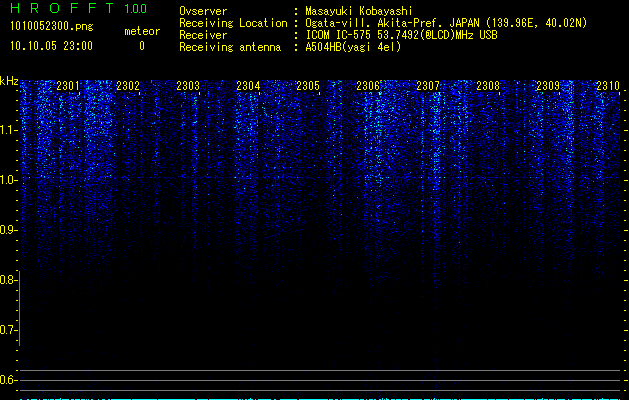
Task: Click the 0.8 frequency axis label
Action: tap(8, 280)
